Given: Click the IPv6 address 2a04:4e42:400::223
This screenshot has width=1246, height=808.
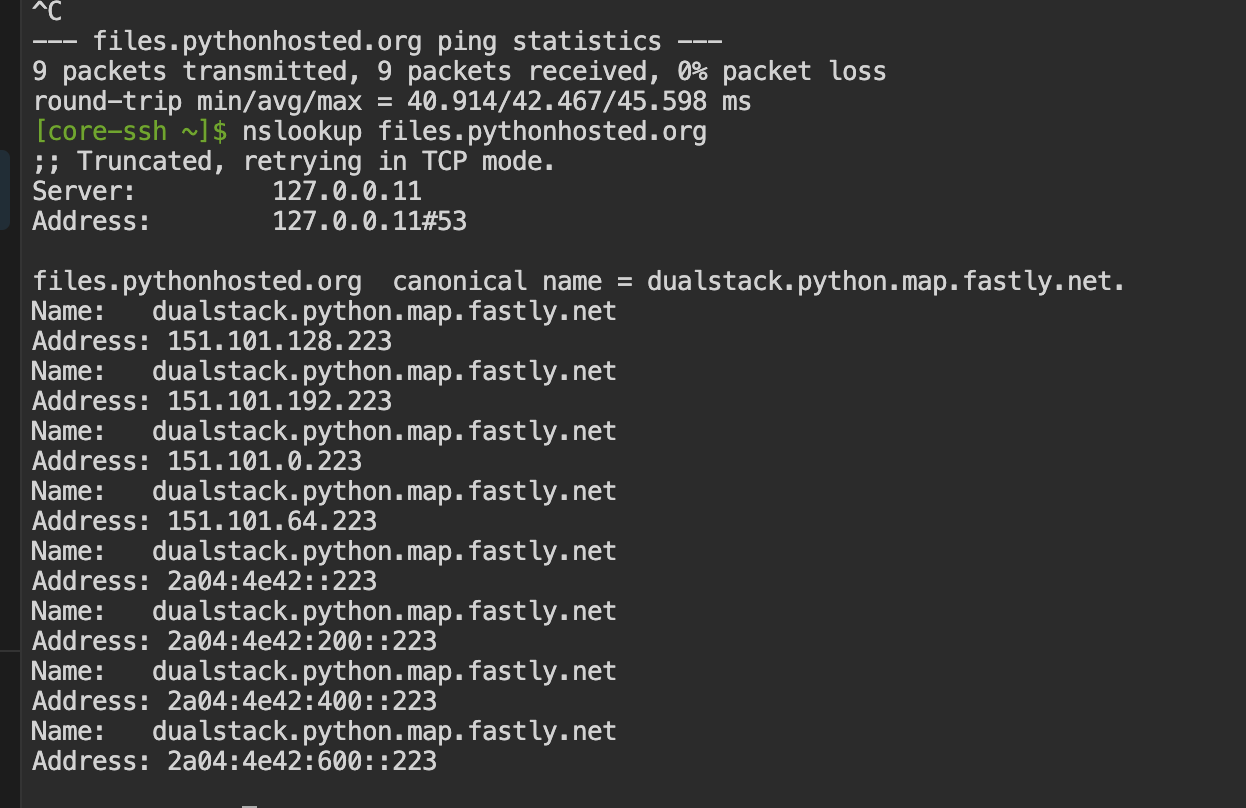Looking at the screenshot, I should 302,702.
